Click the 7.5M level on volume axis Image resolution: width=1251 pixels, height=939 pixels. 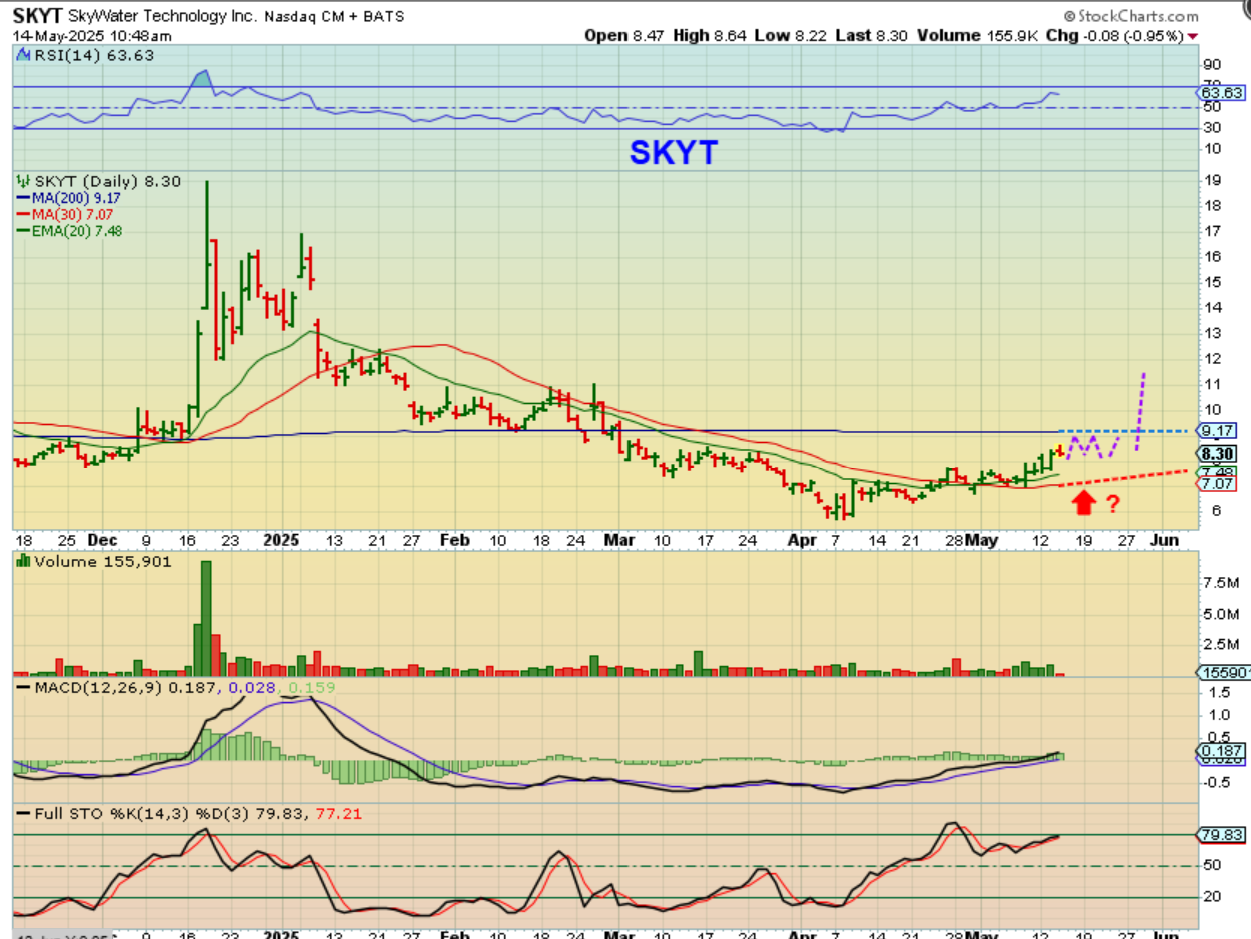(x=1222, y=582)
